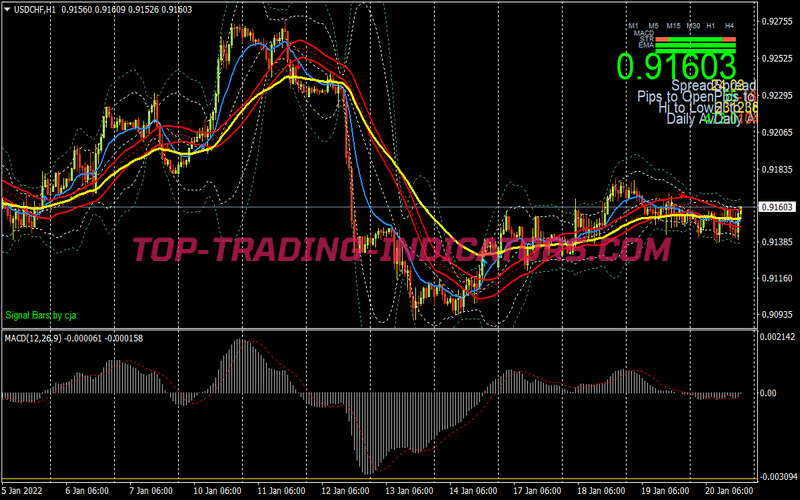Click the '19 Jan 06:00' time axis label

665,491
